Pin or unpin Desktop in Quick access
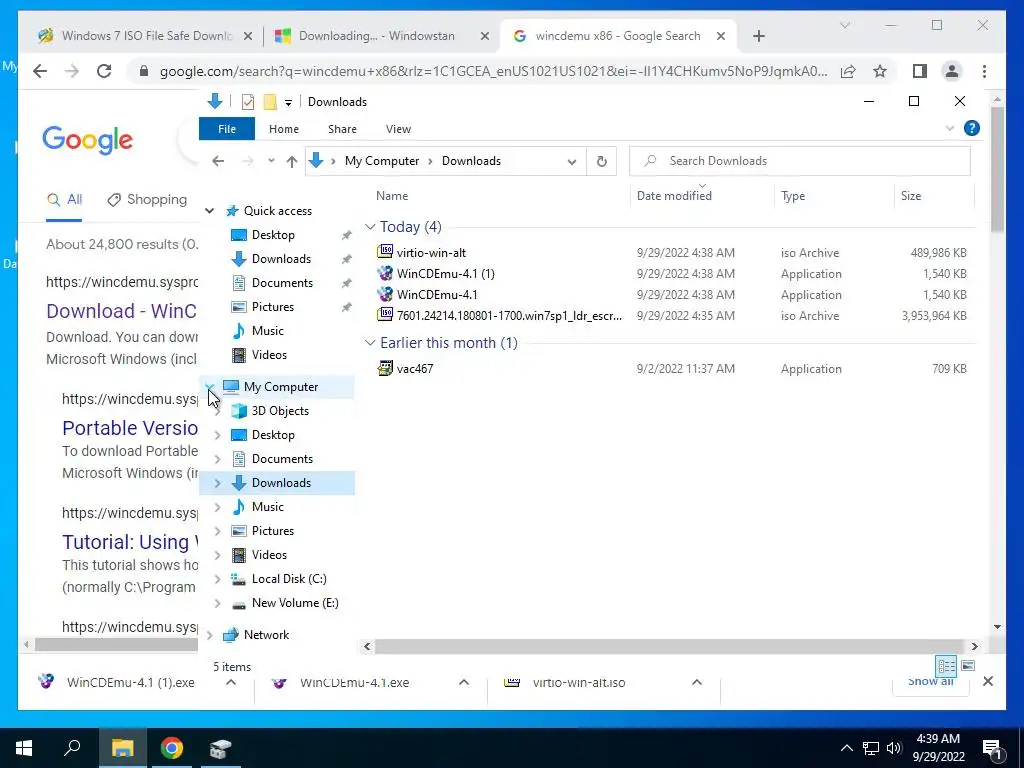1024x768 pixels. click(x=346, y=235)
